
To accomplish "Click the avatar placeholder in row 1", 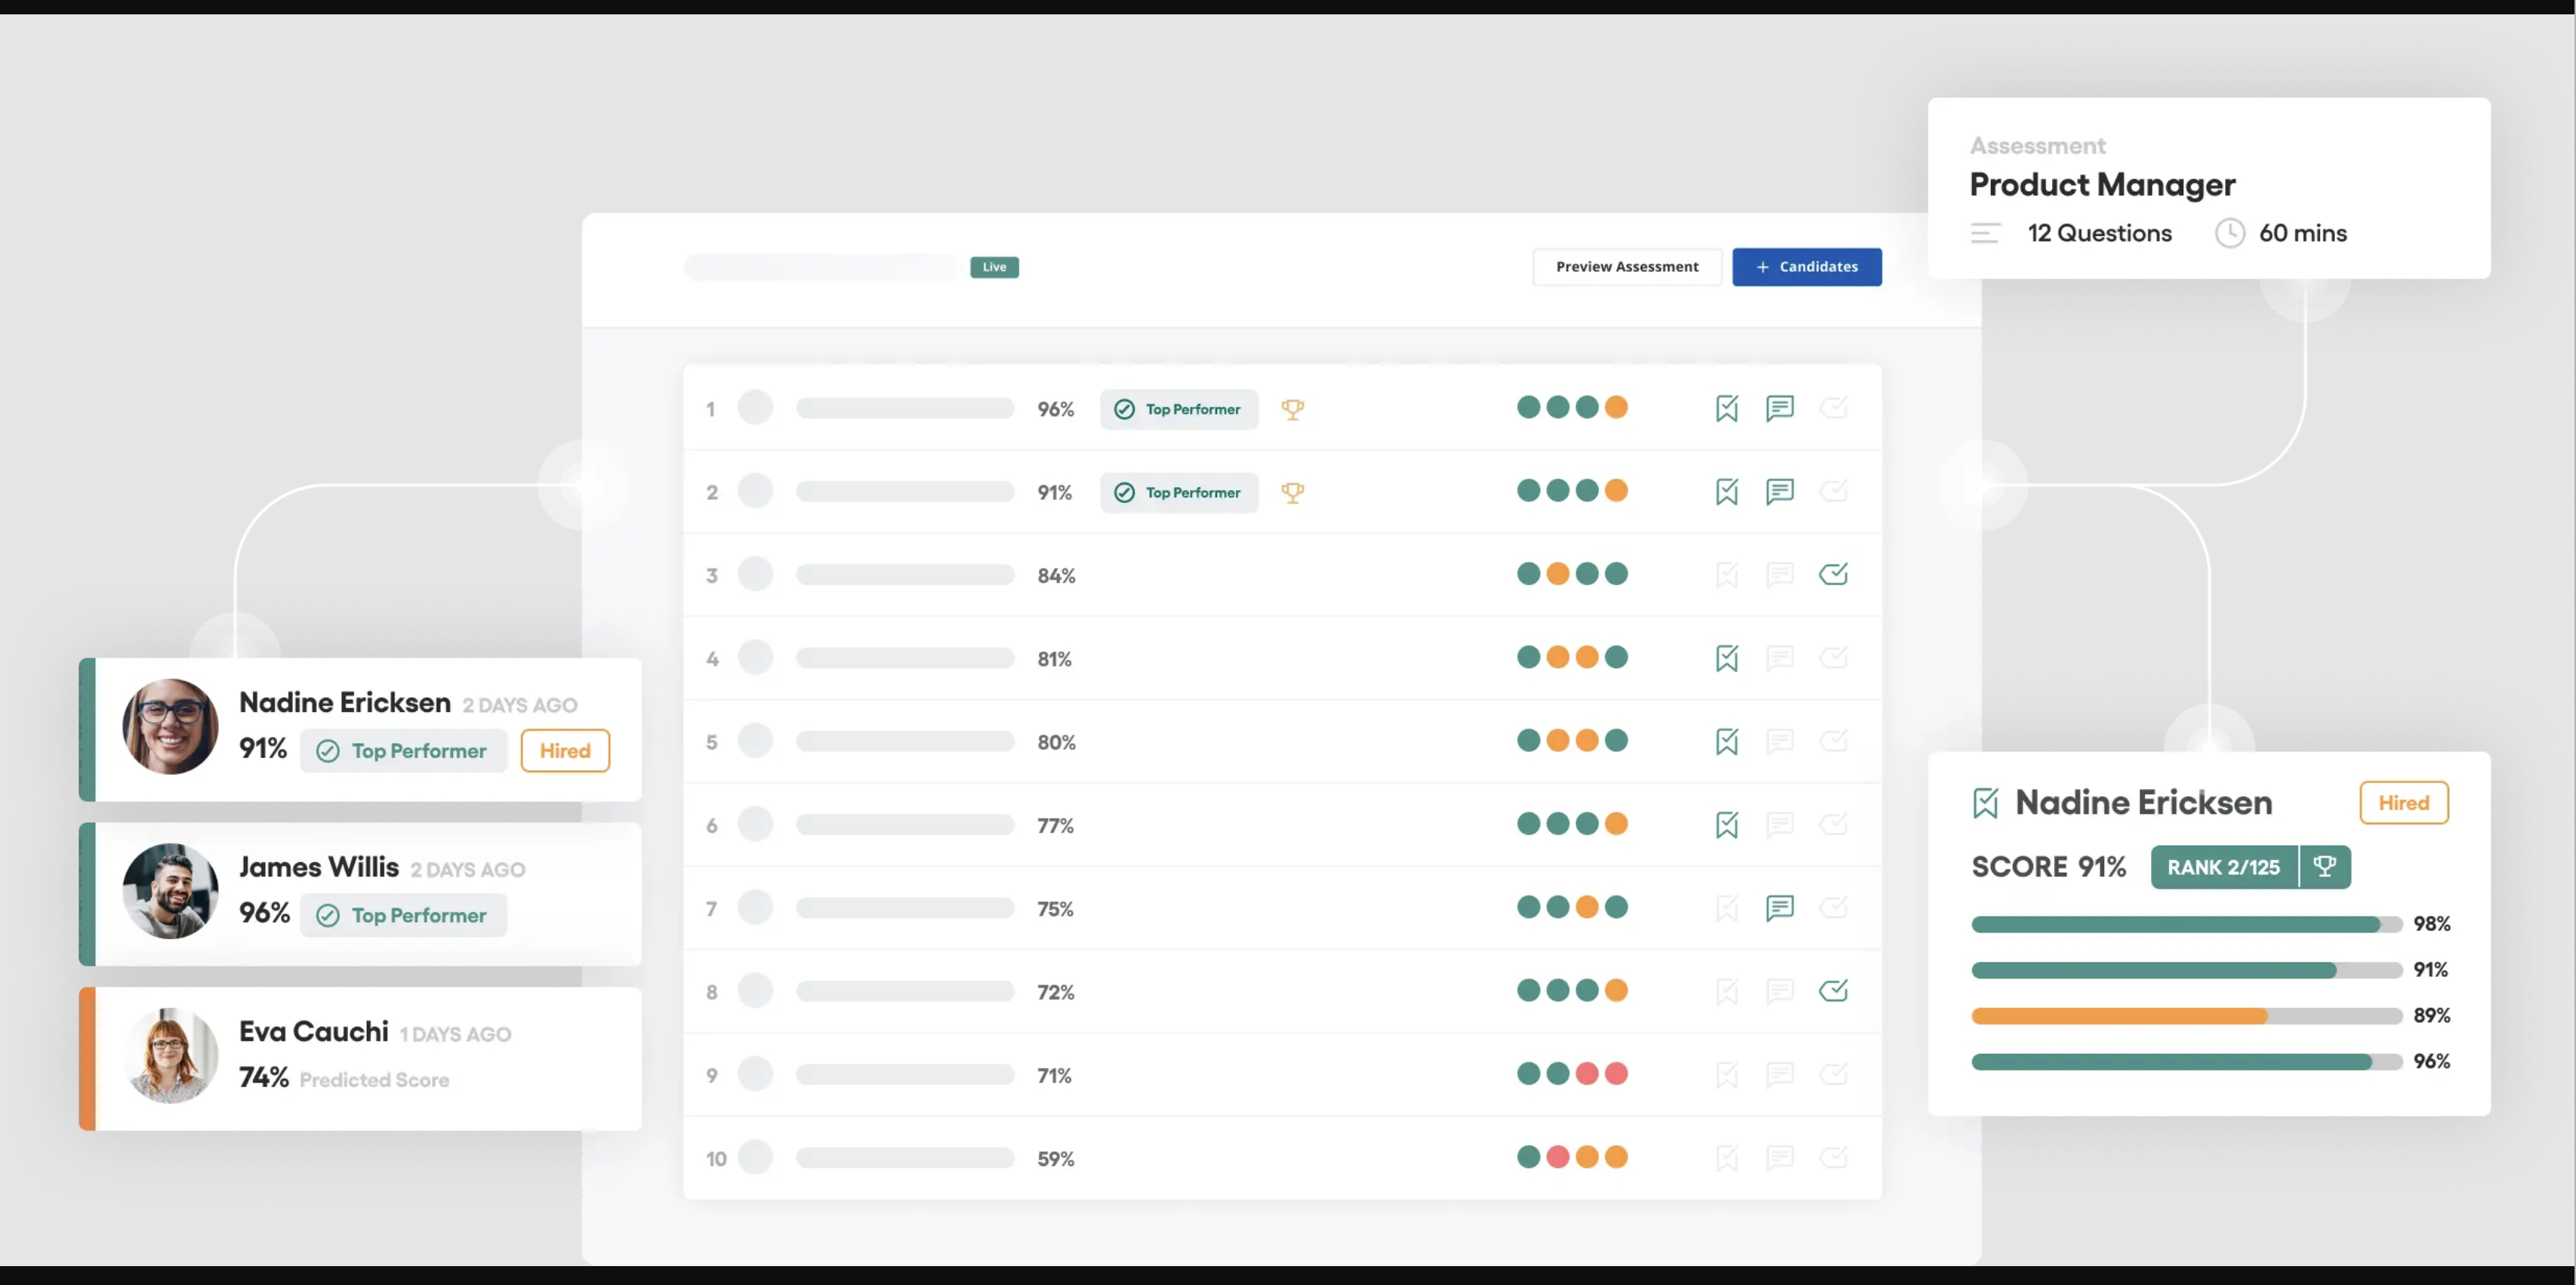I will coord(755,408).
